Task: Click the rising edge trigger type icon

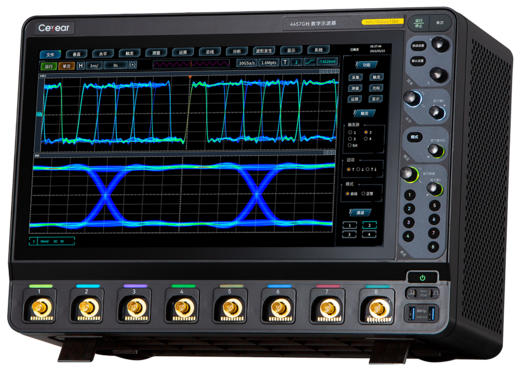Action: coord(309,62)
